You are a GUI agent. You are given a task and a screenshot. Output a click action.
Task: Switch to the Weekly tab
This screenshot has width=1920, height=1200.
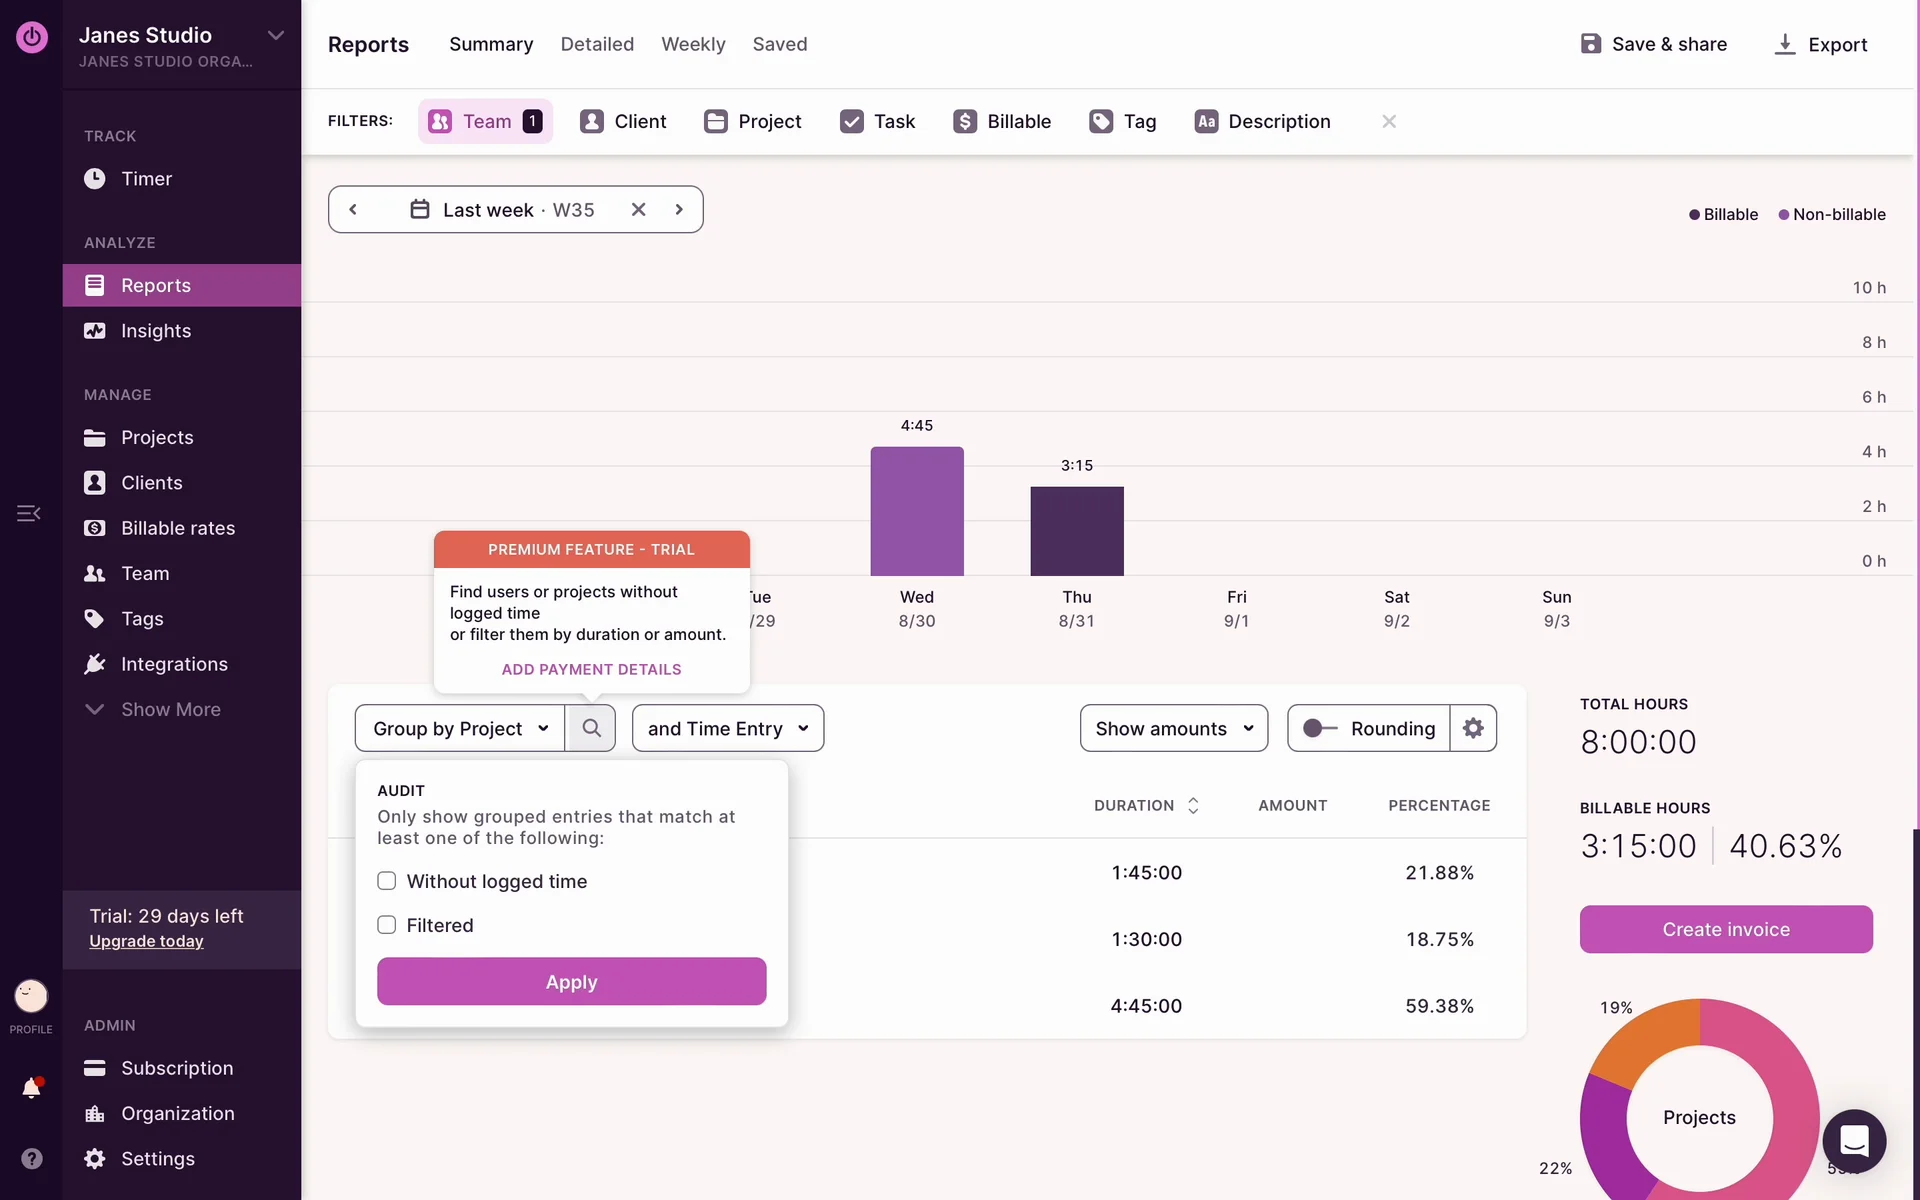click(x=693, y=44)
